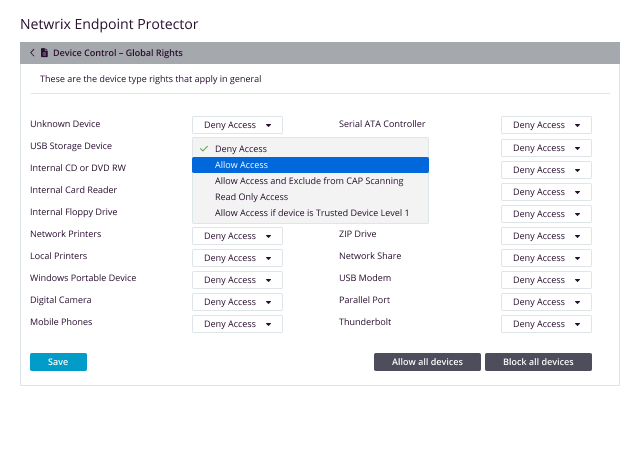Screen dimensions: 640x450
Task: Open the Thunderbolt access dropdown
Action: (x=546, y=324)
